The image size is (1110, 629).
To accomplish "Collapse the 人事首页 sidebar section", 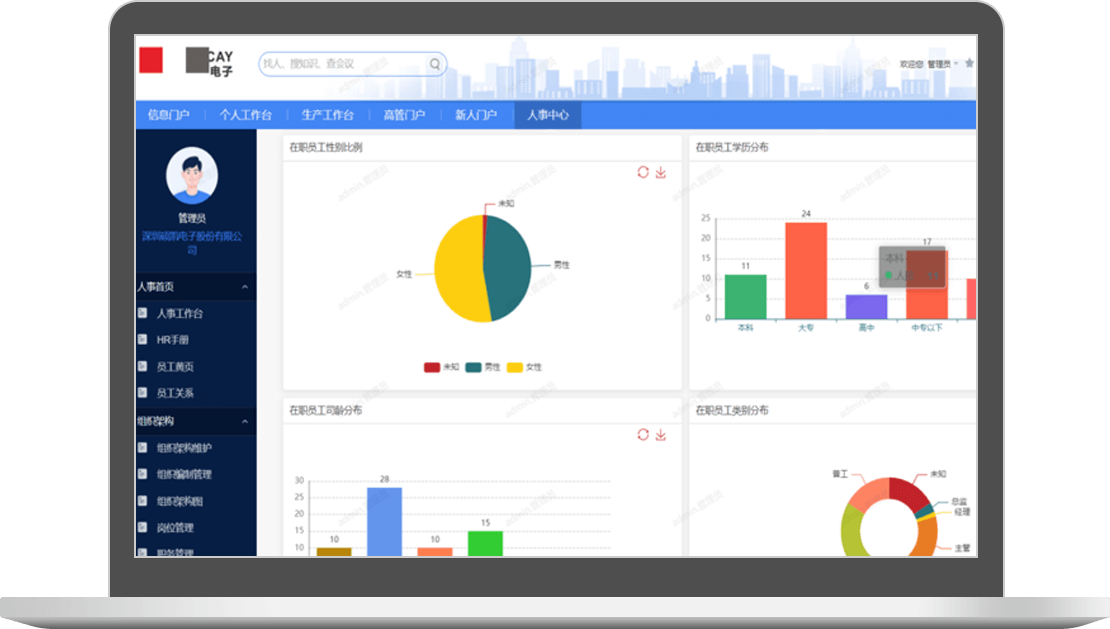I will pos(245,287).
